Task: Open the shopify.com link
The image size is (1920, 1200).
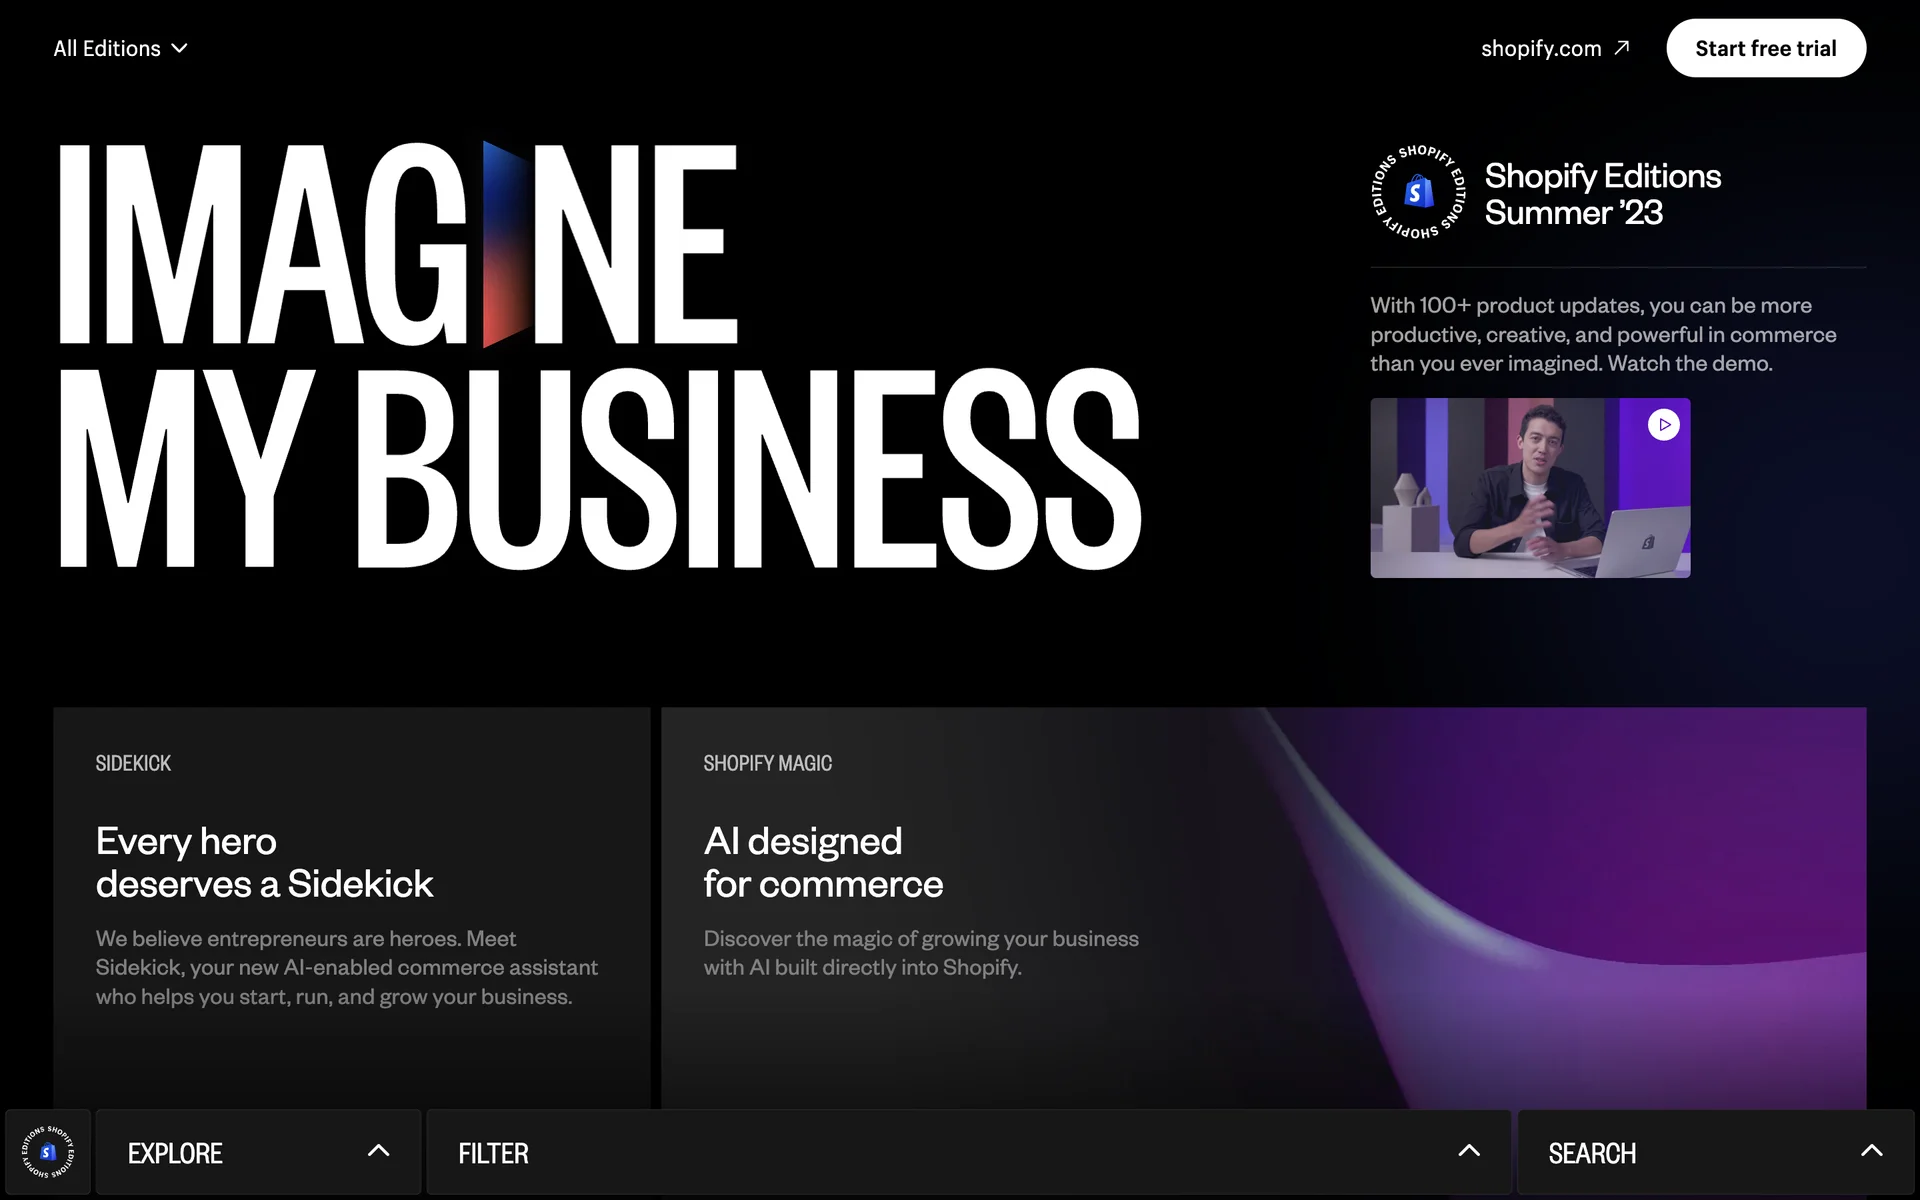Action: [x=1541, y=48]
